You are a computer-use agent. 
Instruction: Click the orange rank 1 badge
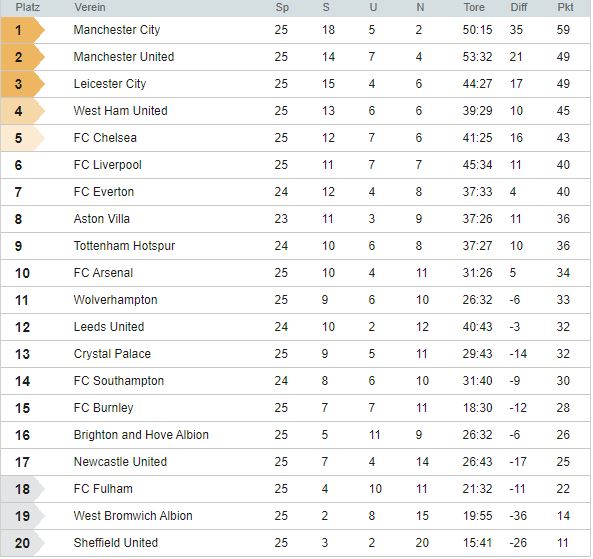pos(23,30)
